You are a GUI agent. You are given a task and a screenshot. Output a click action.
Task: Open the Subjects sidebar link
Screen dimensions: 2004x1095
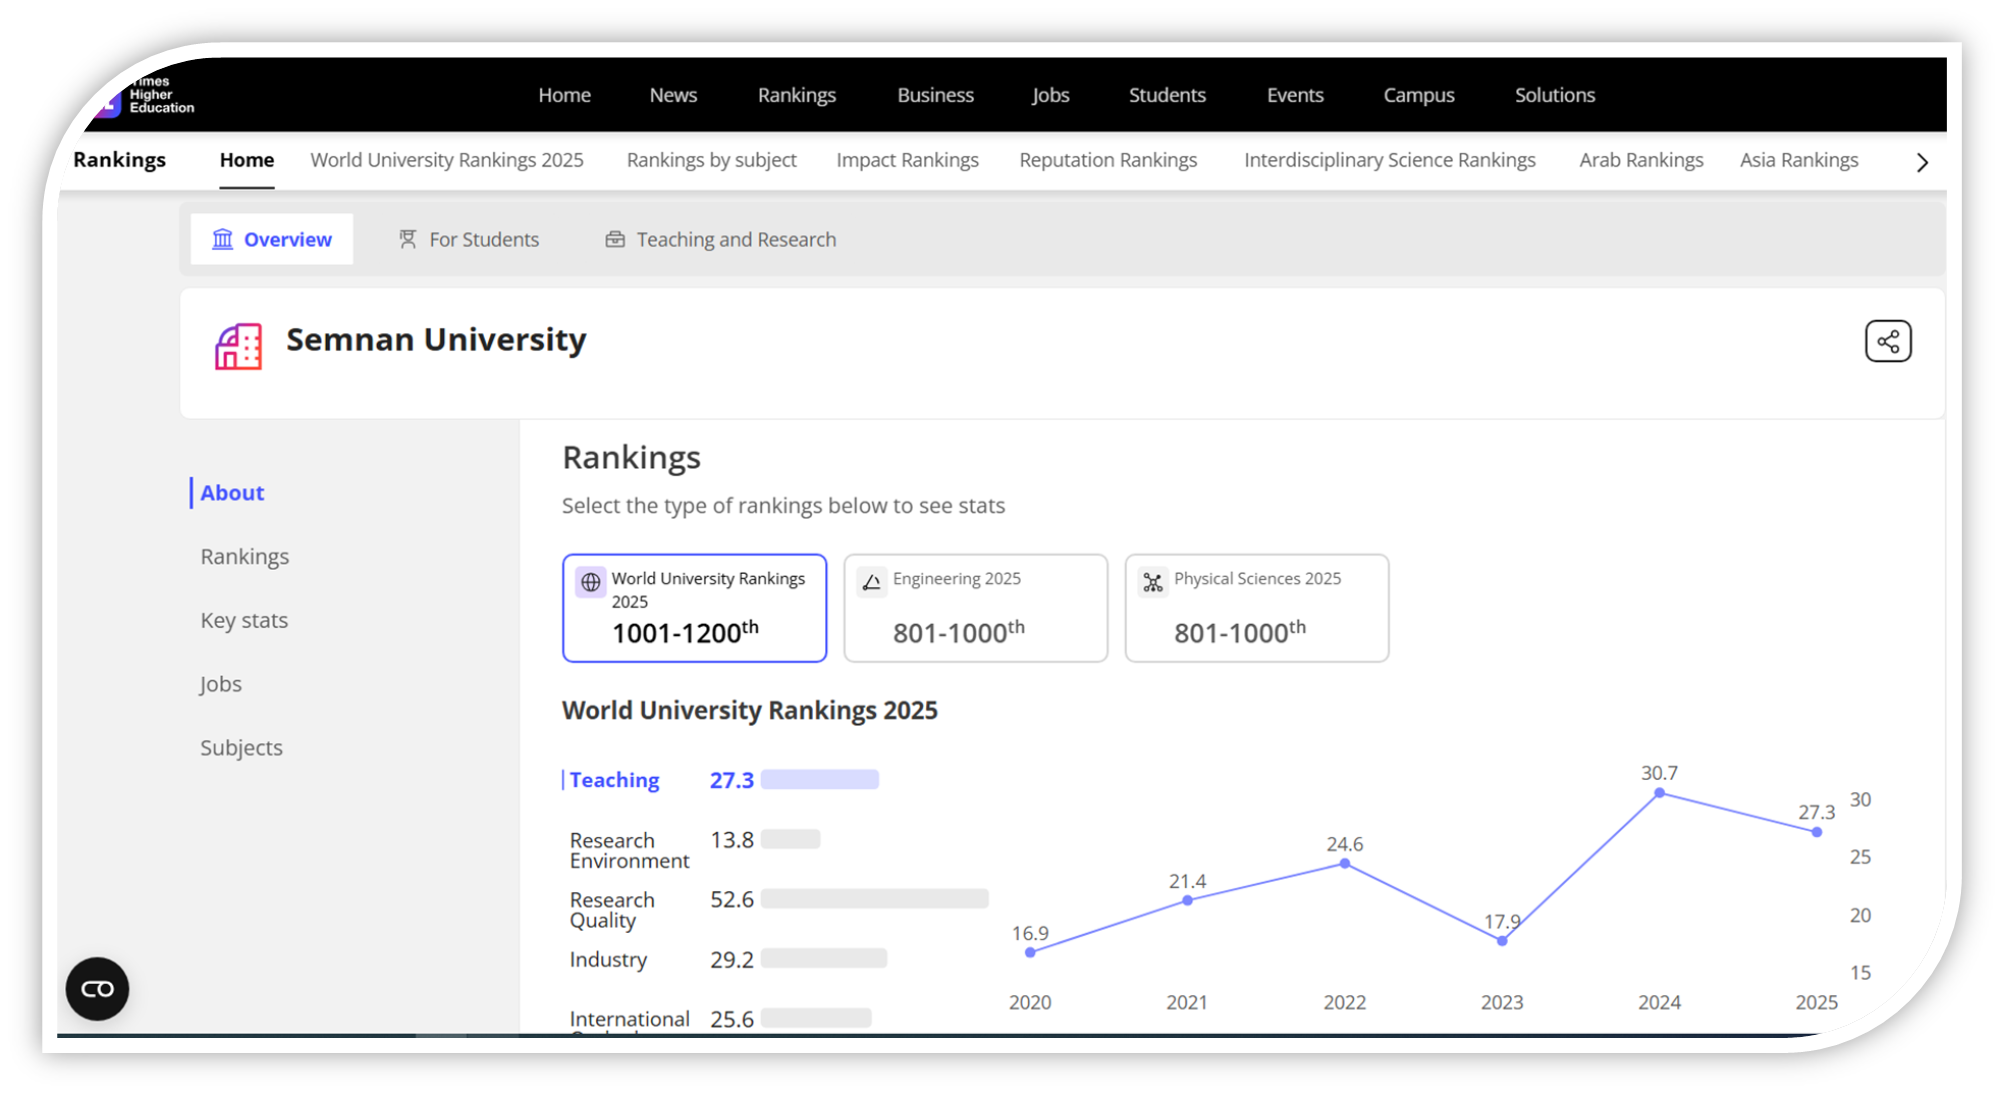tap(241, 748)
